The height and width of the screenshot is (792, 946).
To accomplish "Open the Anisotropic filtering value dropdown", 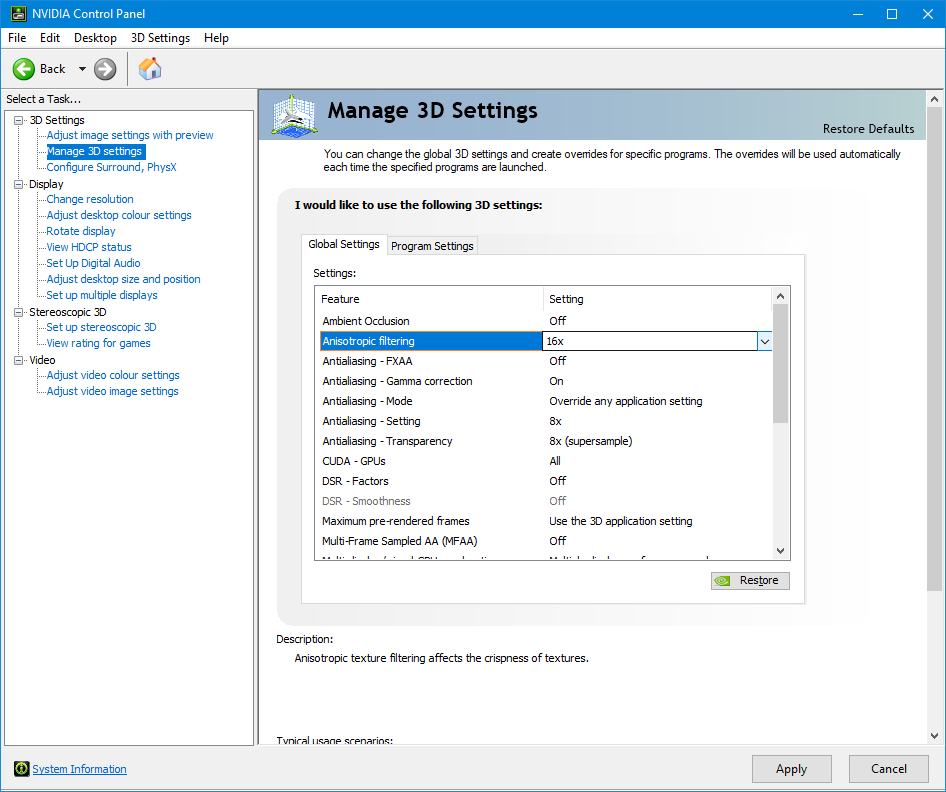I will (x=764, y=340).
